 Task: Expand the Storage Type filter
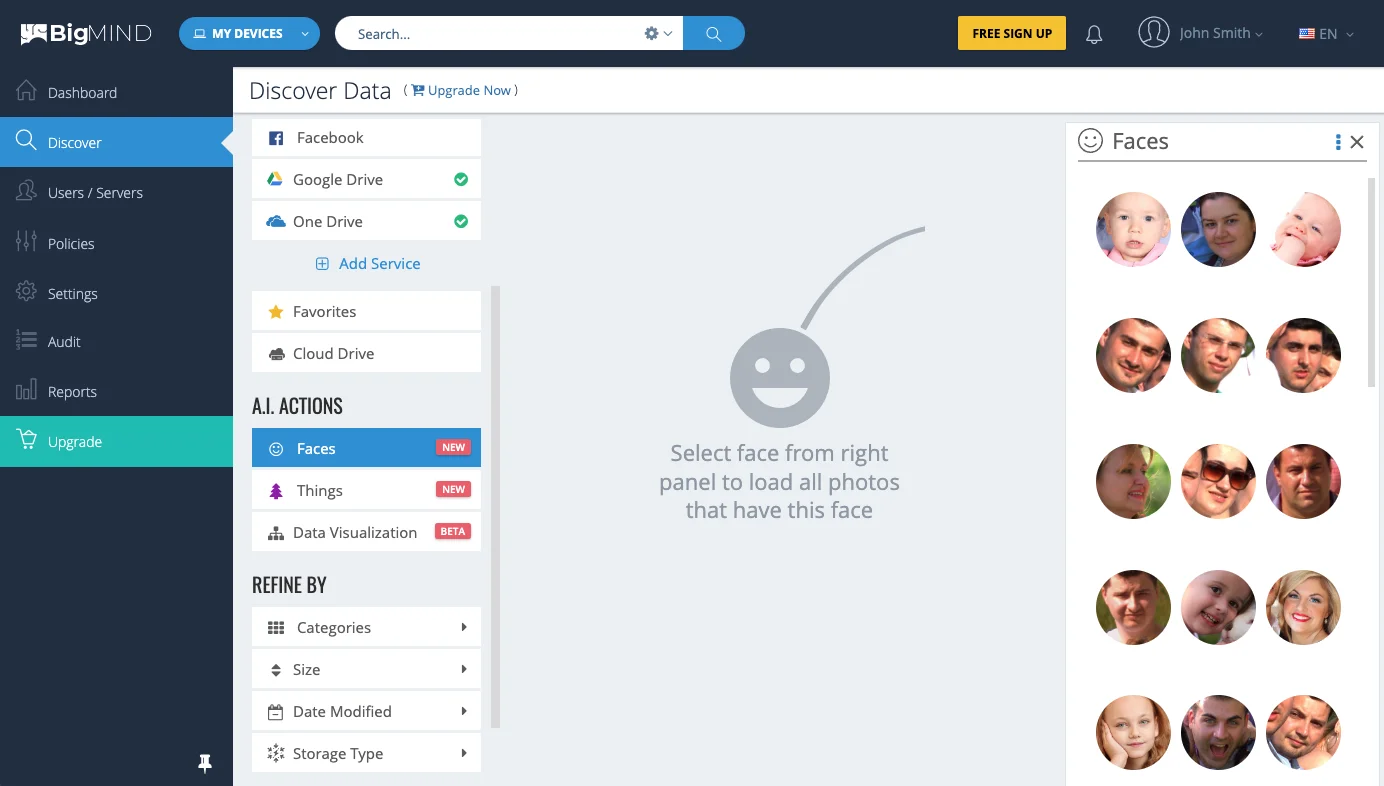[x=366, y=753]
